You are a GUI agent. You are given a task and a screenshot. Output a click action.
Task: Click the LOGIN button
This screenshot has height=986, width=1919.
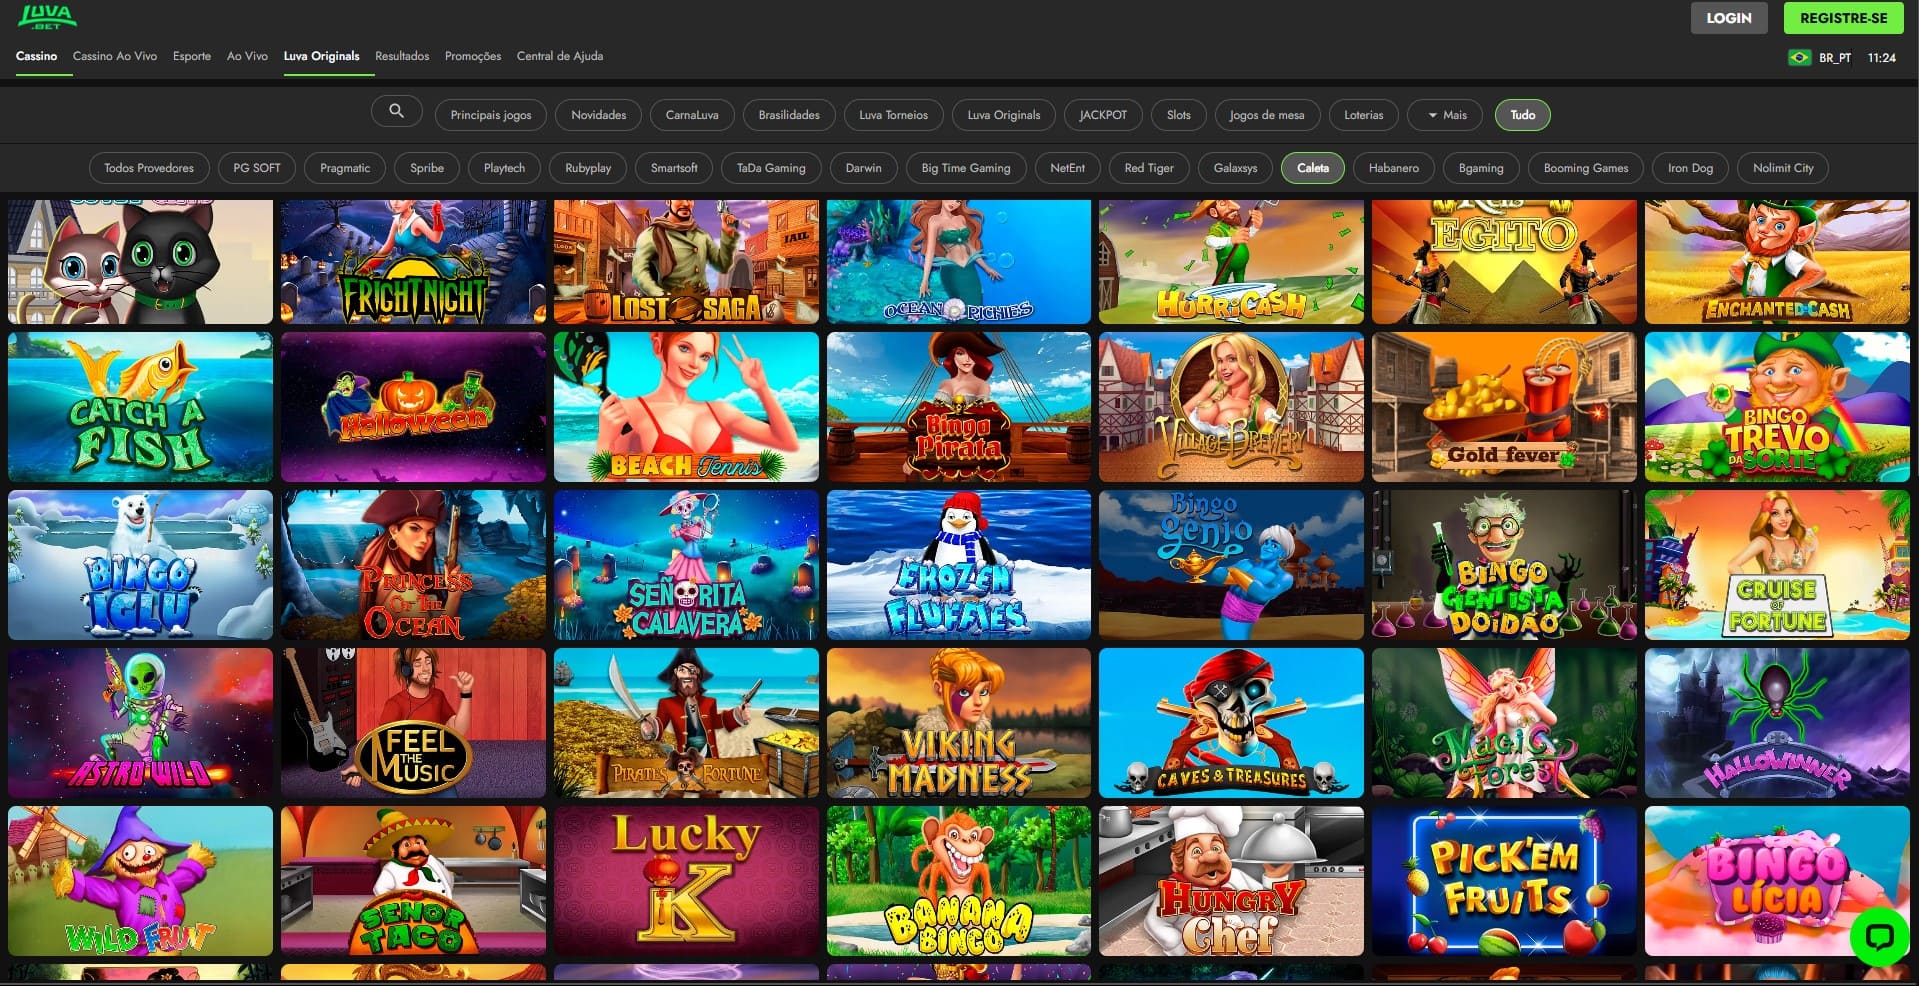1728,18
